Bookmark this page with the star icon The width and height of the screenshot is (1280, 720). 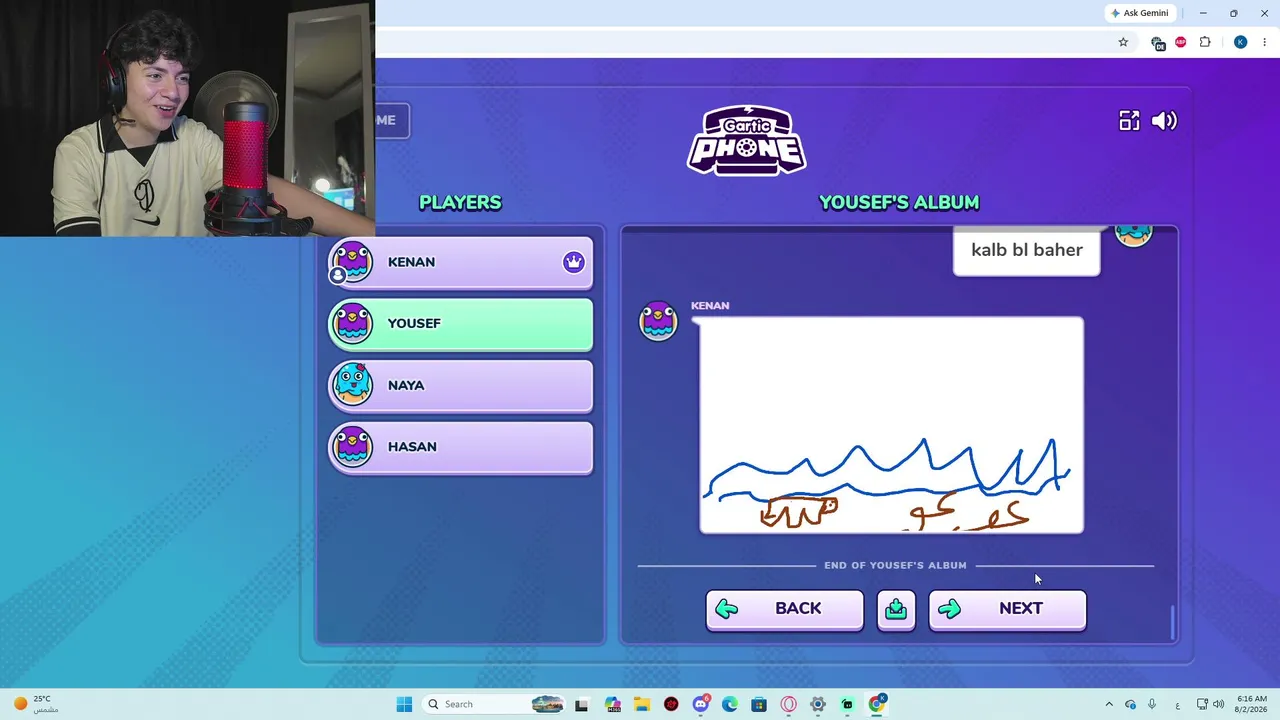pos(1123,42)
